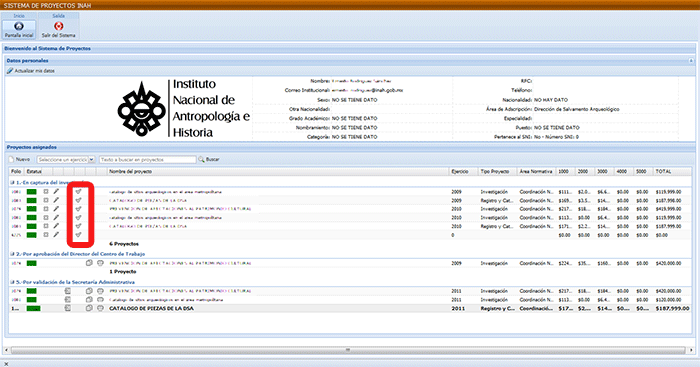Tick the square box of 2010 $419,999.00 project
This screenshot has height=367, width=700.
(x=46, y=209)
